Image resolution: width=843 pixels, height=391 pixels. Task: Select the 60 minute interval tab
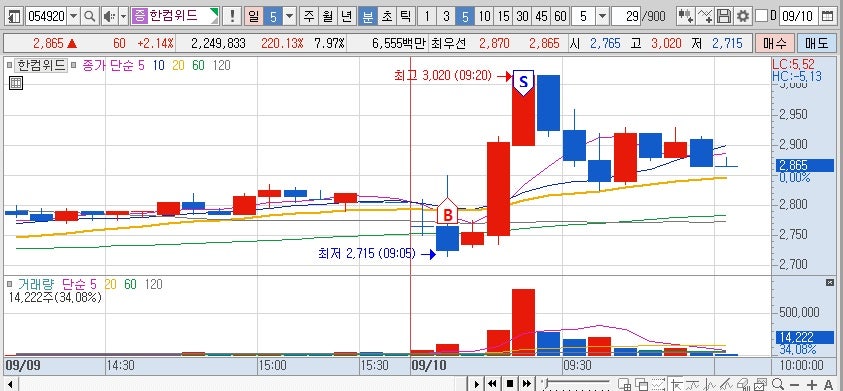(x=560, y=16)
